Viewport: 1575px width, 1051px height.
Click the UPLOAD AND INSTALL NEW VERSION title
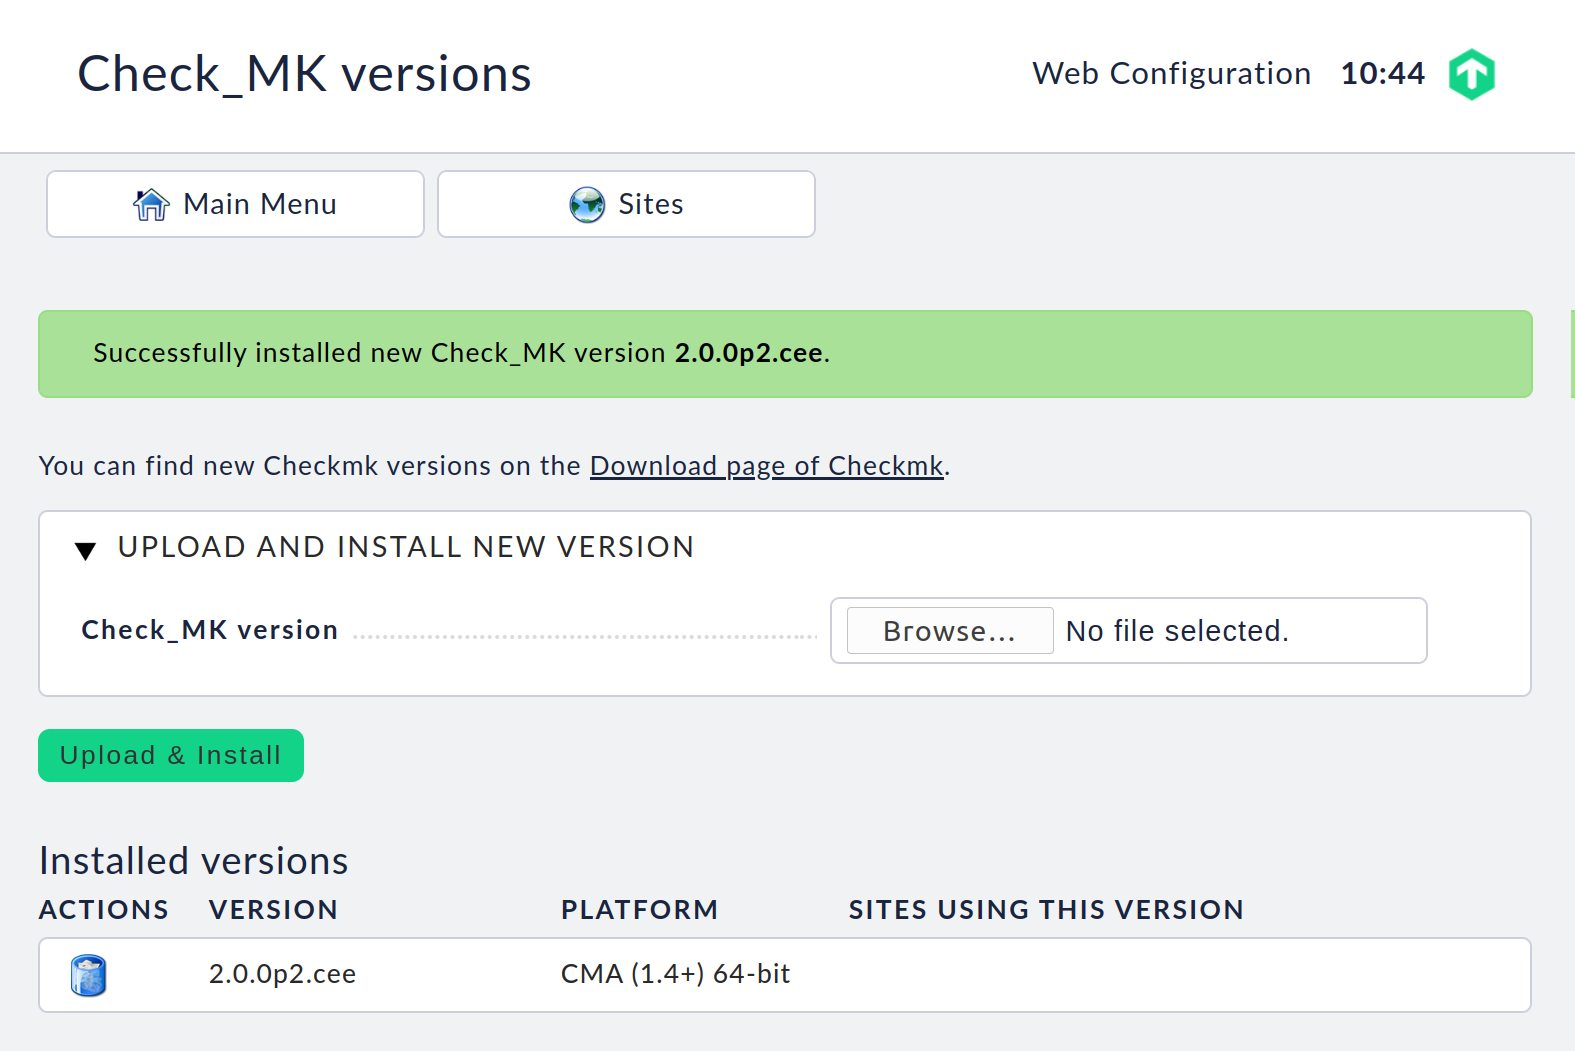point(406,547)
